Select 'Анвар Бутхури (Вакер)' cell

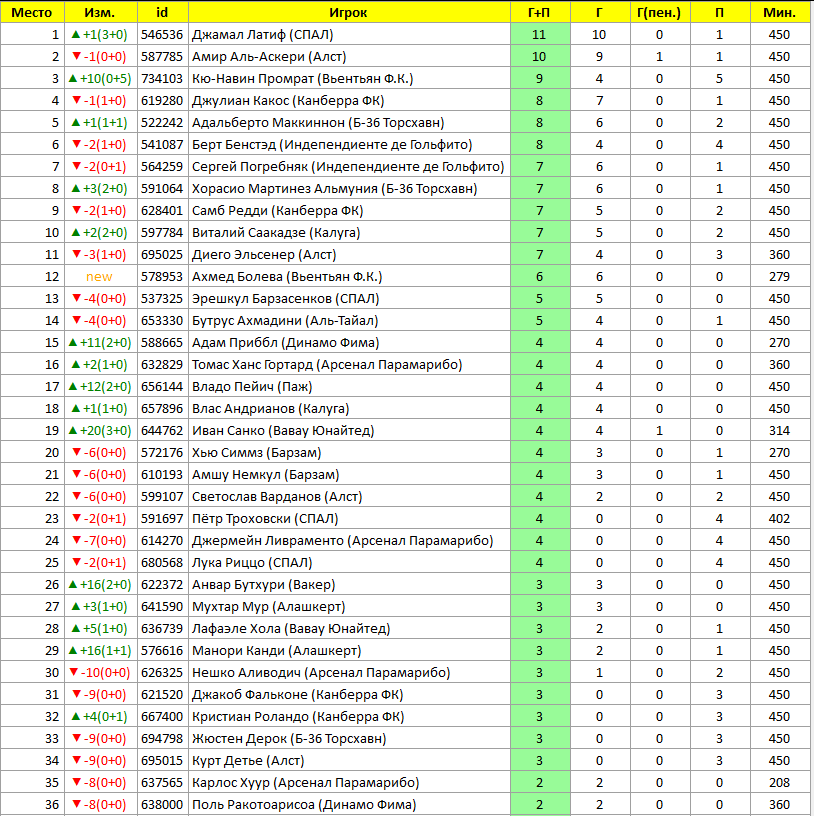point(349,584)
